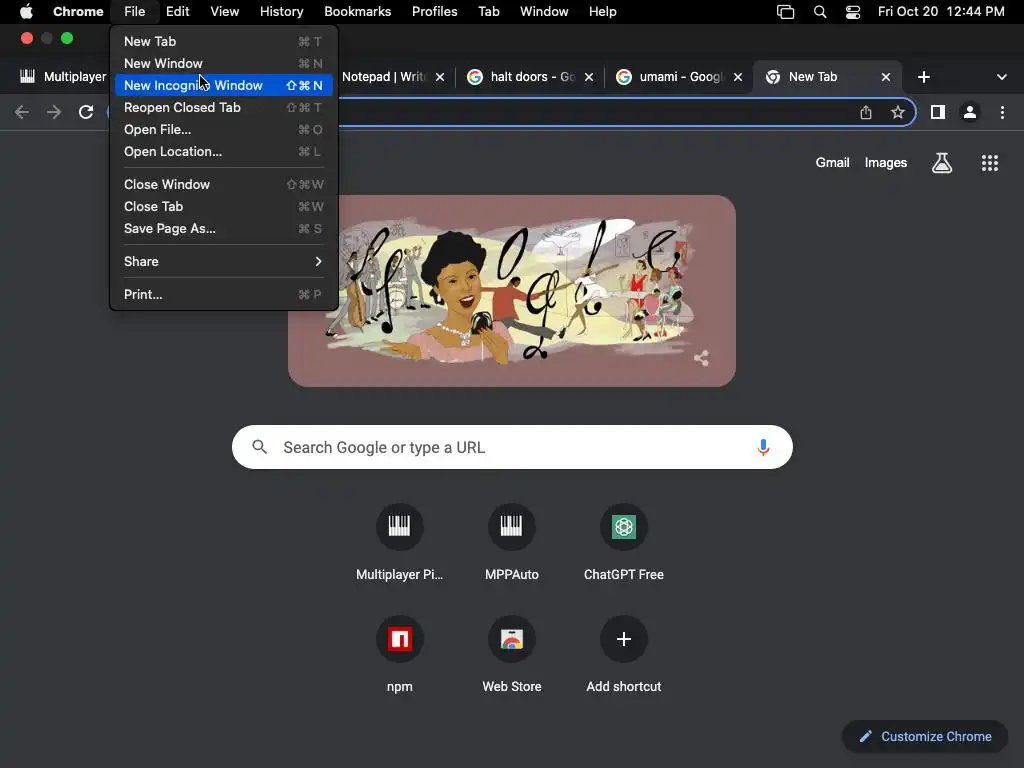Close the Notepad tab
1024x768 pixels.
pos(440,77)
